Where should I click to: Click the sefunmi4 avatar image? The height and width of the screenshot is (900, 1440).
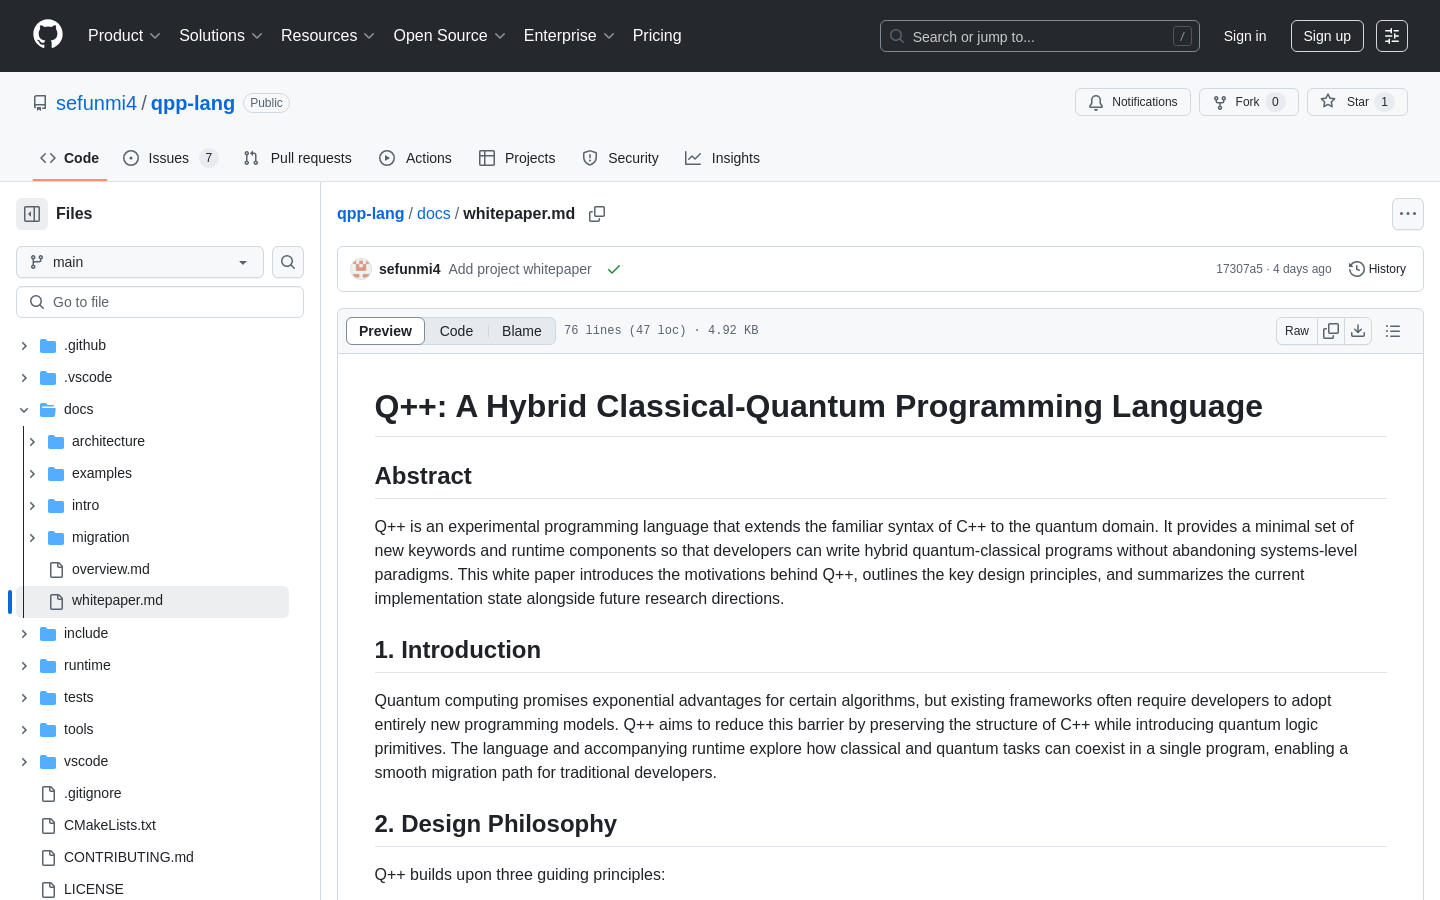361,269
